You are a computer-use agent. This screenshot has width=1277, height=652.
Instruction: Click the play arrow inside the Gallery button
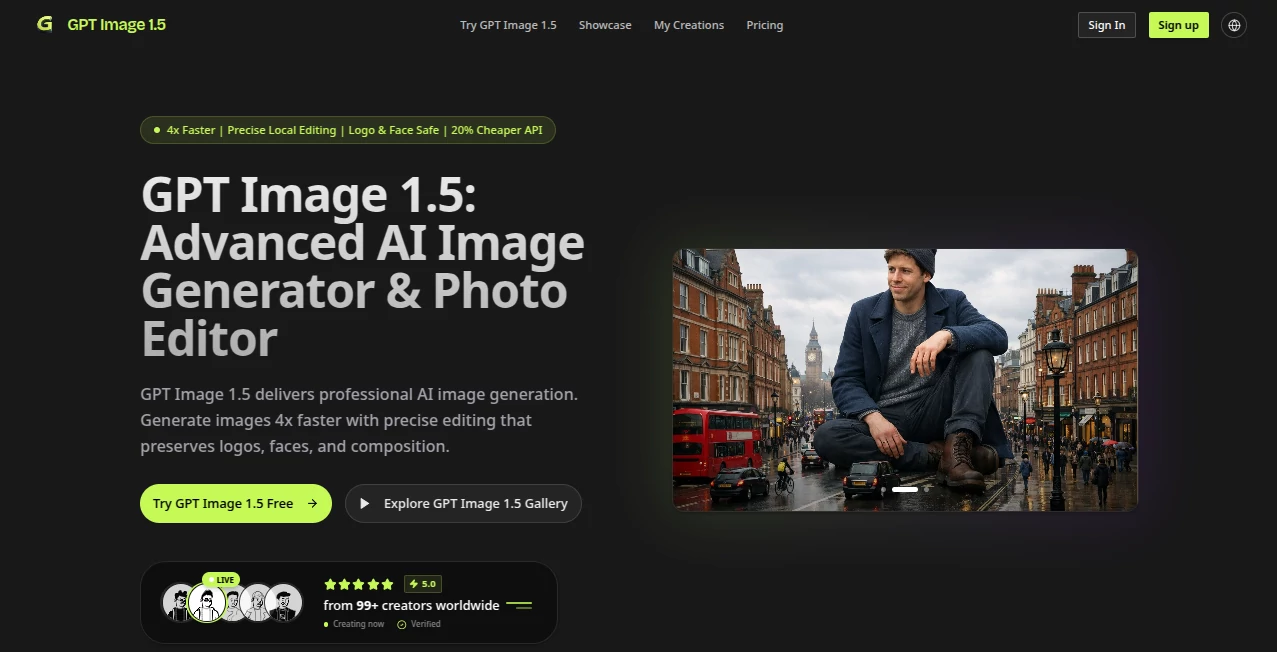(364, 503)
